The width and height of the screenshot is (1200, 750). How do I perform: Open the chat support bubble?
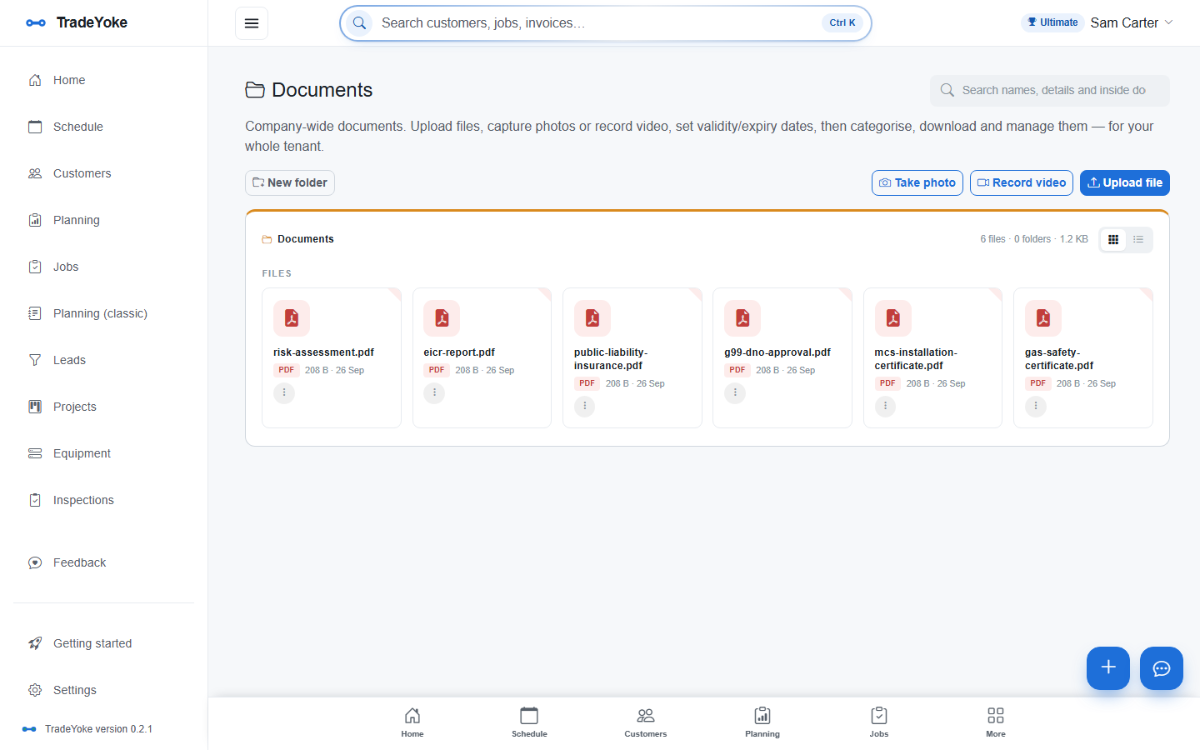coord(1161,668)
